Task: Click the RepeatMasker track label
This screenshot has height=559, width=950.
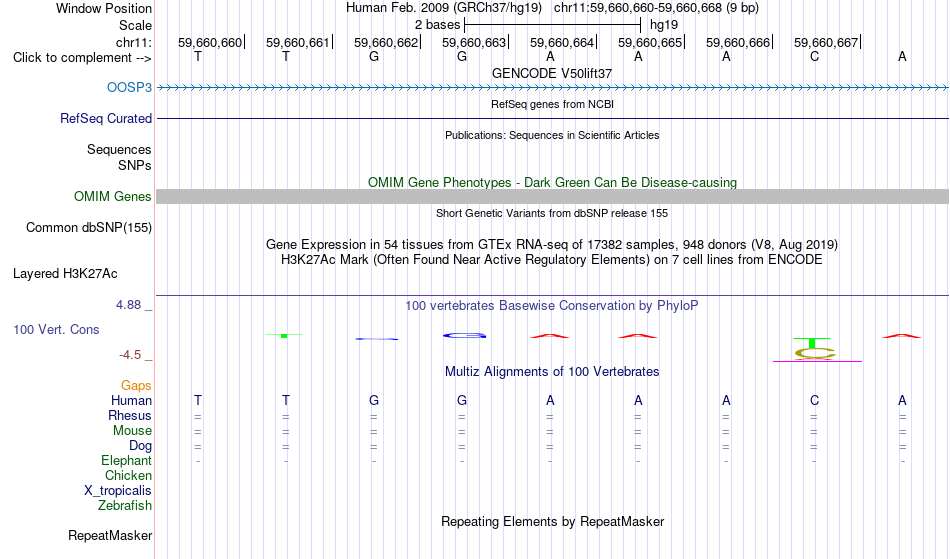Action: 110,535
